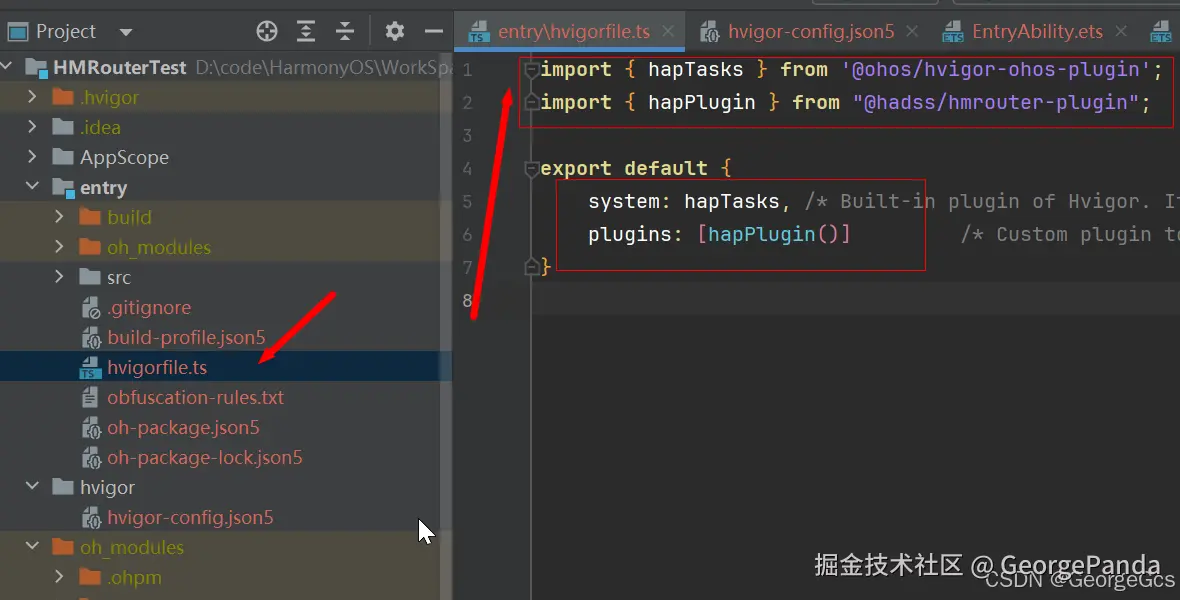Fold the export default block

[531, 168]
